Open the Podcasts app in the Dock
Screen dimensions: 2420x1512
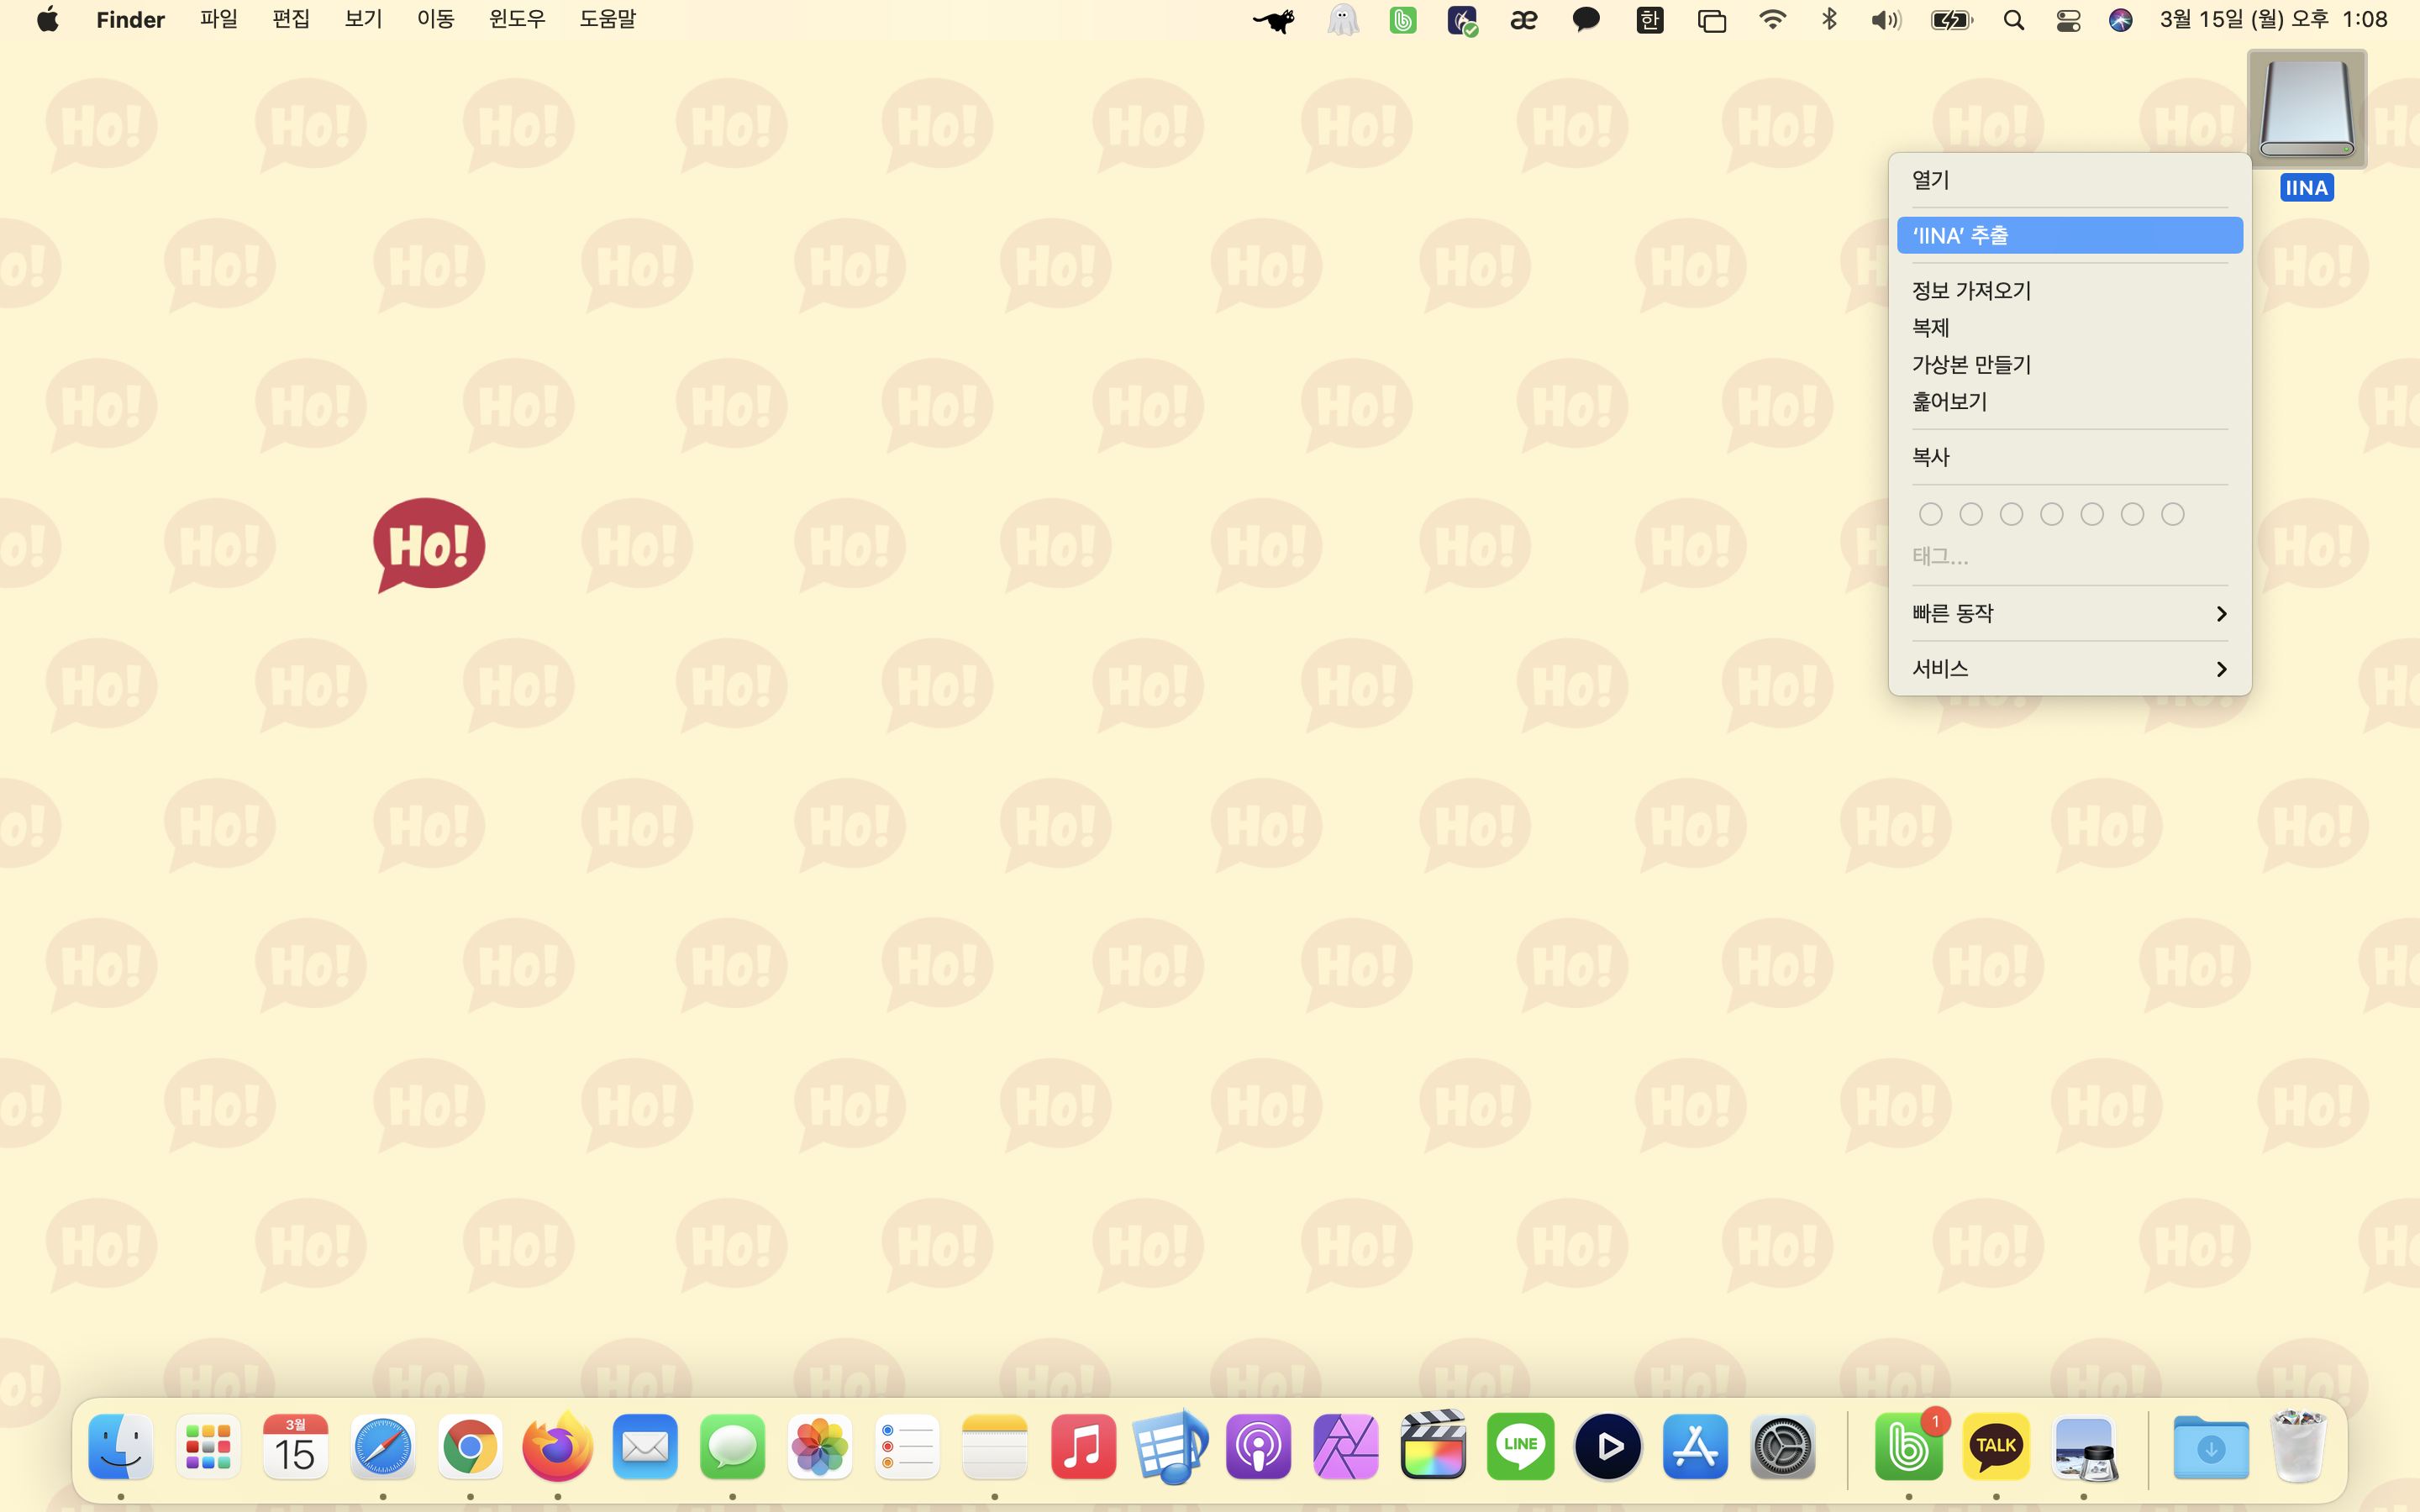pyautogui.click(x=1258, y=1446)
